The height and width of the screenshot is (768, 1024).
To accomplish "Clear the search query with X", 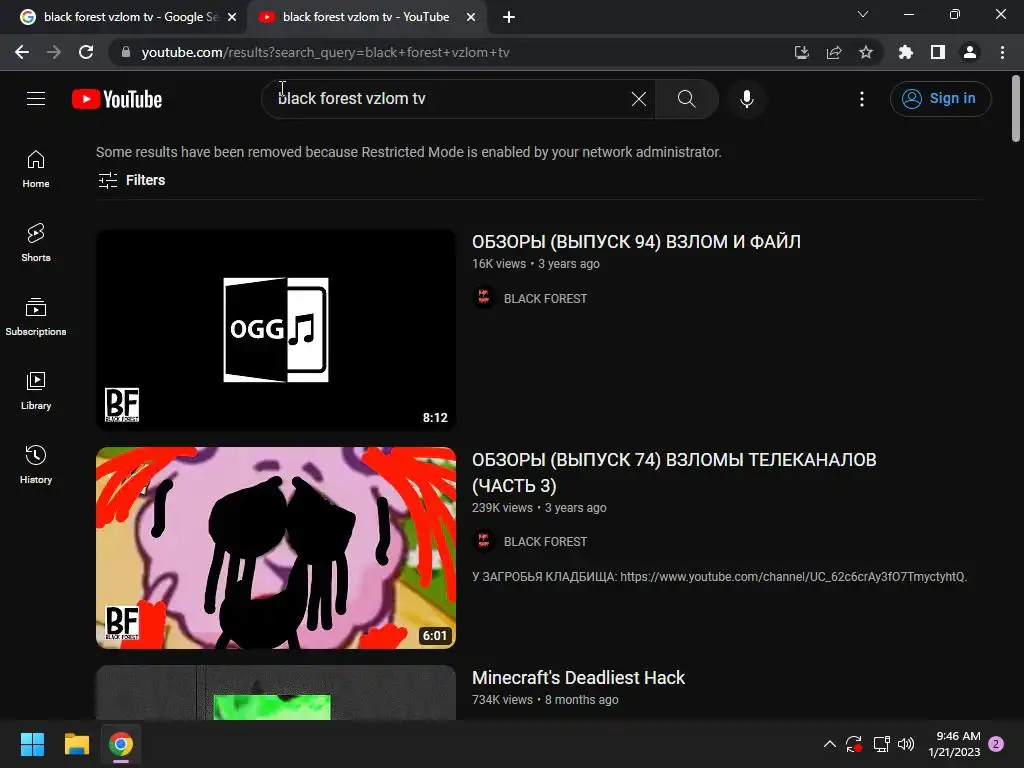I will tap(639, 99).
